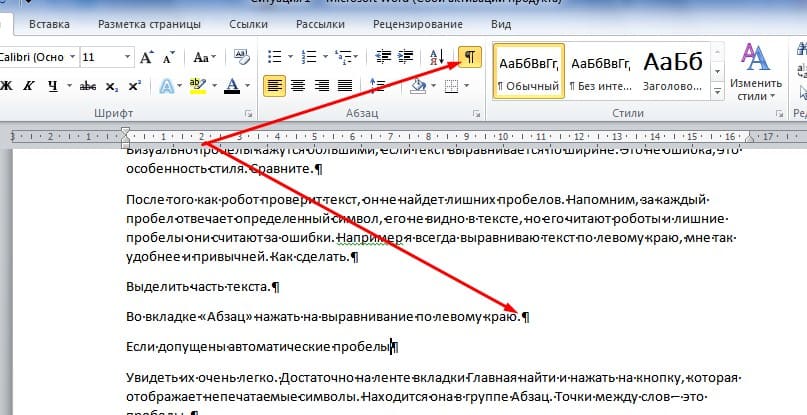
Task: Switch to the Рассылки tab
Action: point(320,24)
